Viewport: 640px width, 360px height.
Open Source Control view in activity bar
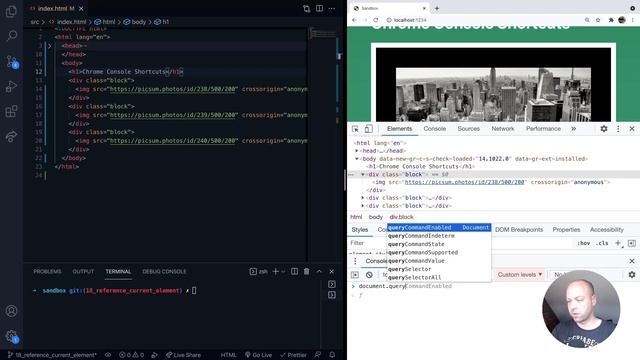point(11,62)
